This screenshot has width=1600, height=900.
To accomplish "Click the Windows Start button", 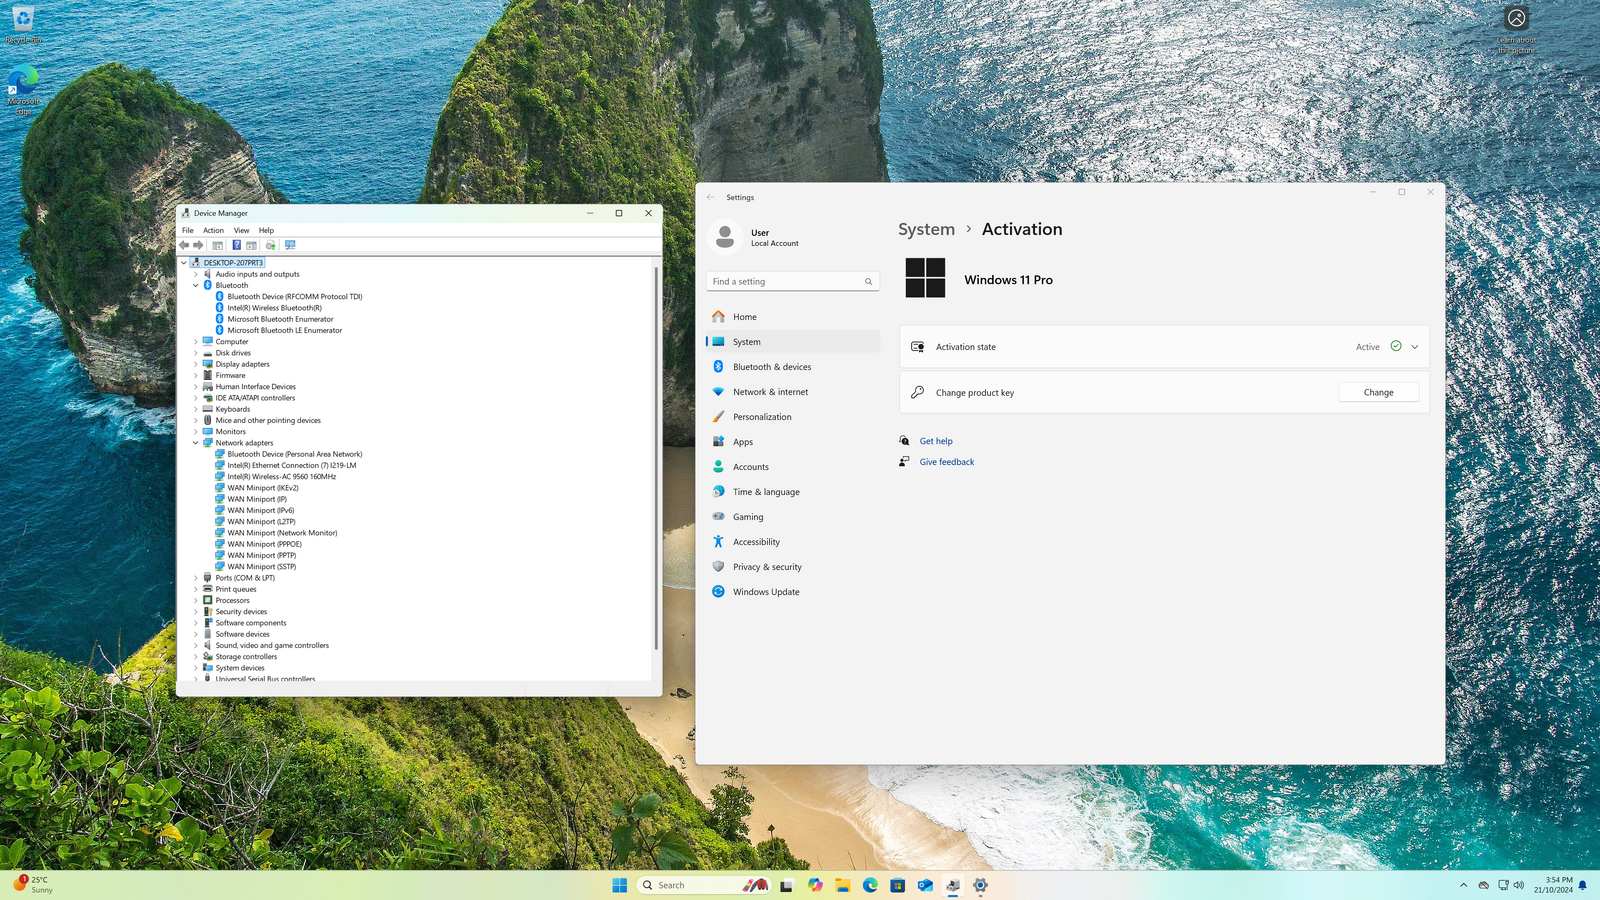I will (x=620, y=885).
